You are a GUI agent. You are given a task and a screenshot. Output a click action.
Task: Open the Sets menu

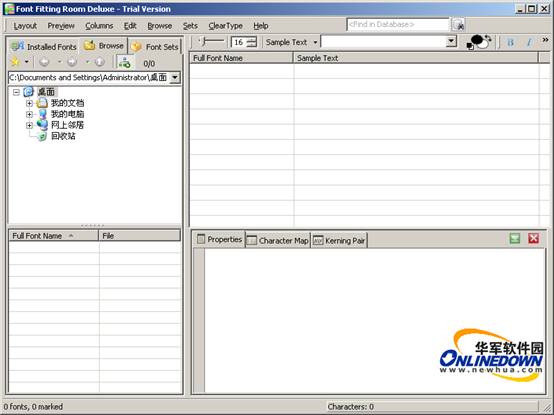(190, 26)
